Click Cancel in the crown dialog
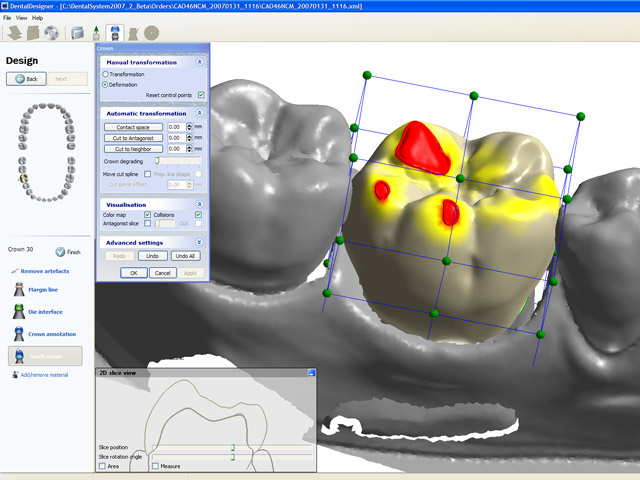 [x=162, y=273]
